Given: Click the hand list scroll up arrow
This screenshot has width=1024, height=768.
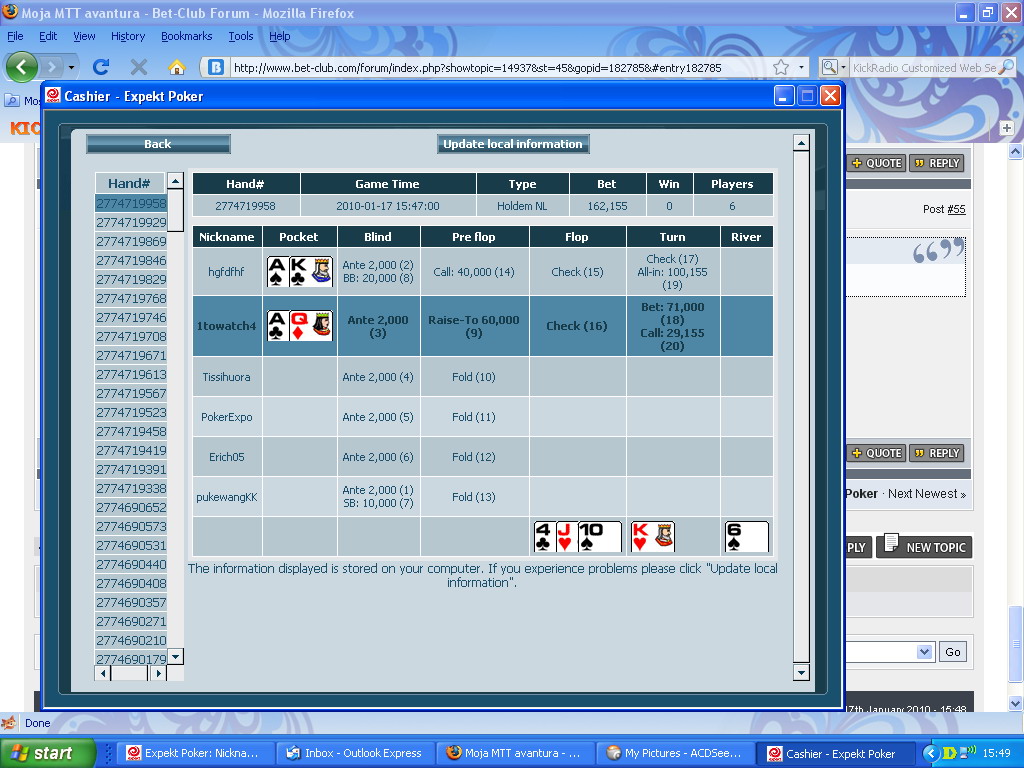Looking at the screenshot, I should coord(175,181).
